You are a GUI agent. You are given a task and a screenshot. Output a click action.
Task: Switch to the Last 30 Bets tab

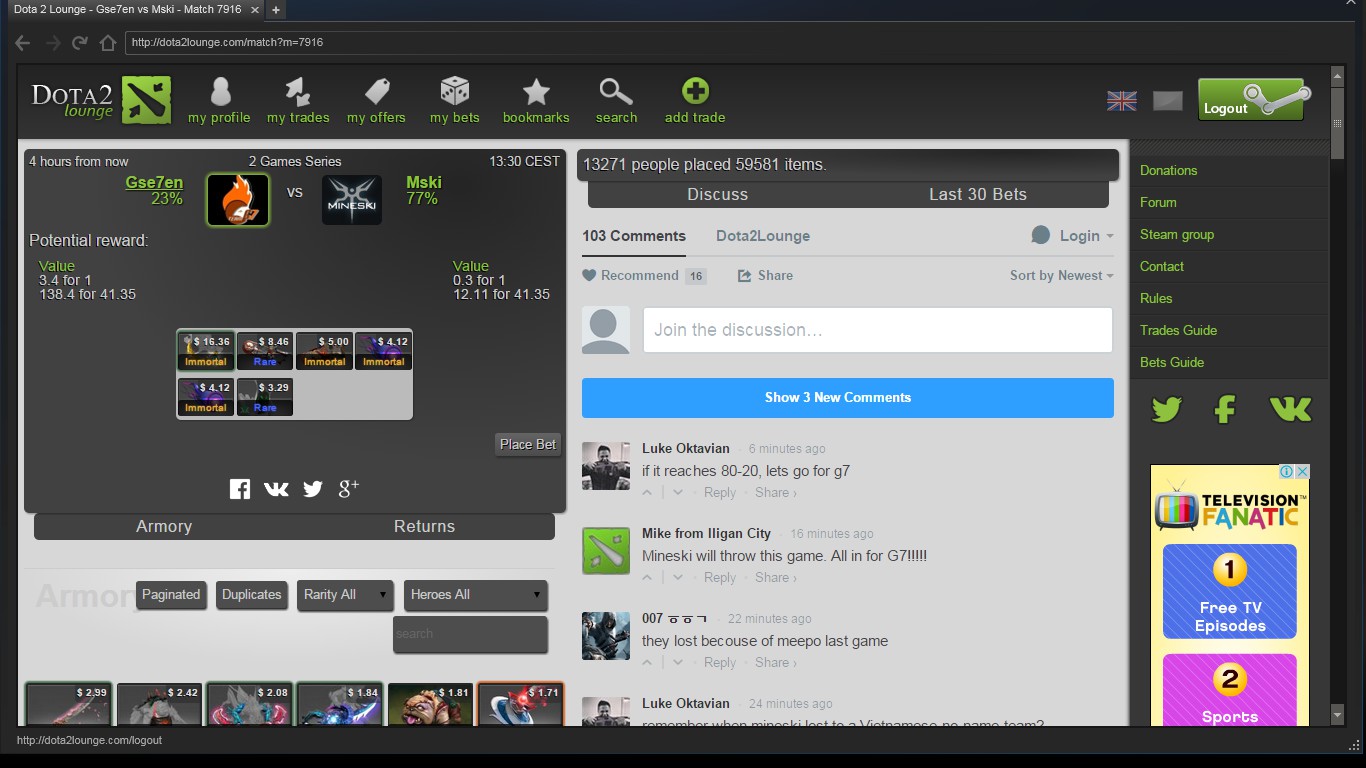coord(978,194)
